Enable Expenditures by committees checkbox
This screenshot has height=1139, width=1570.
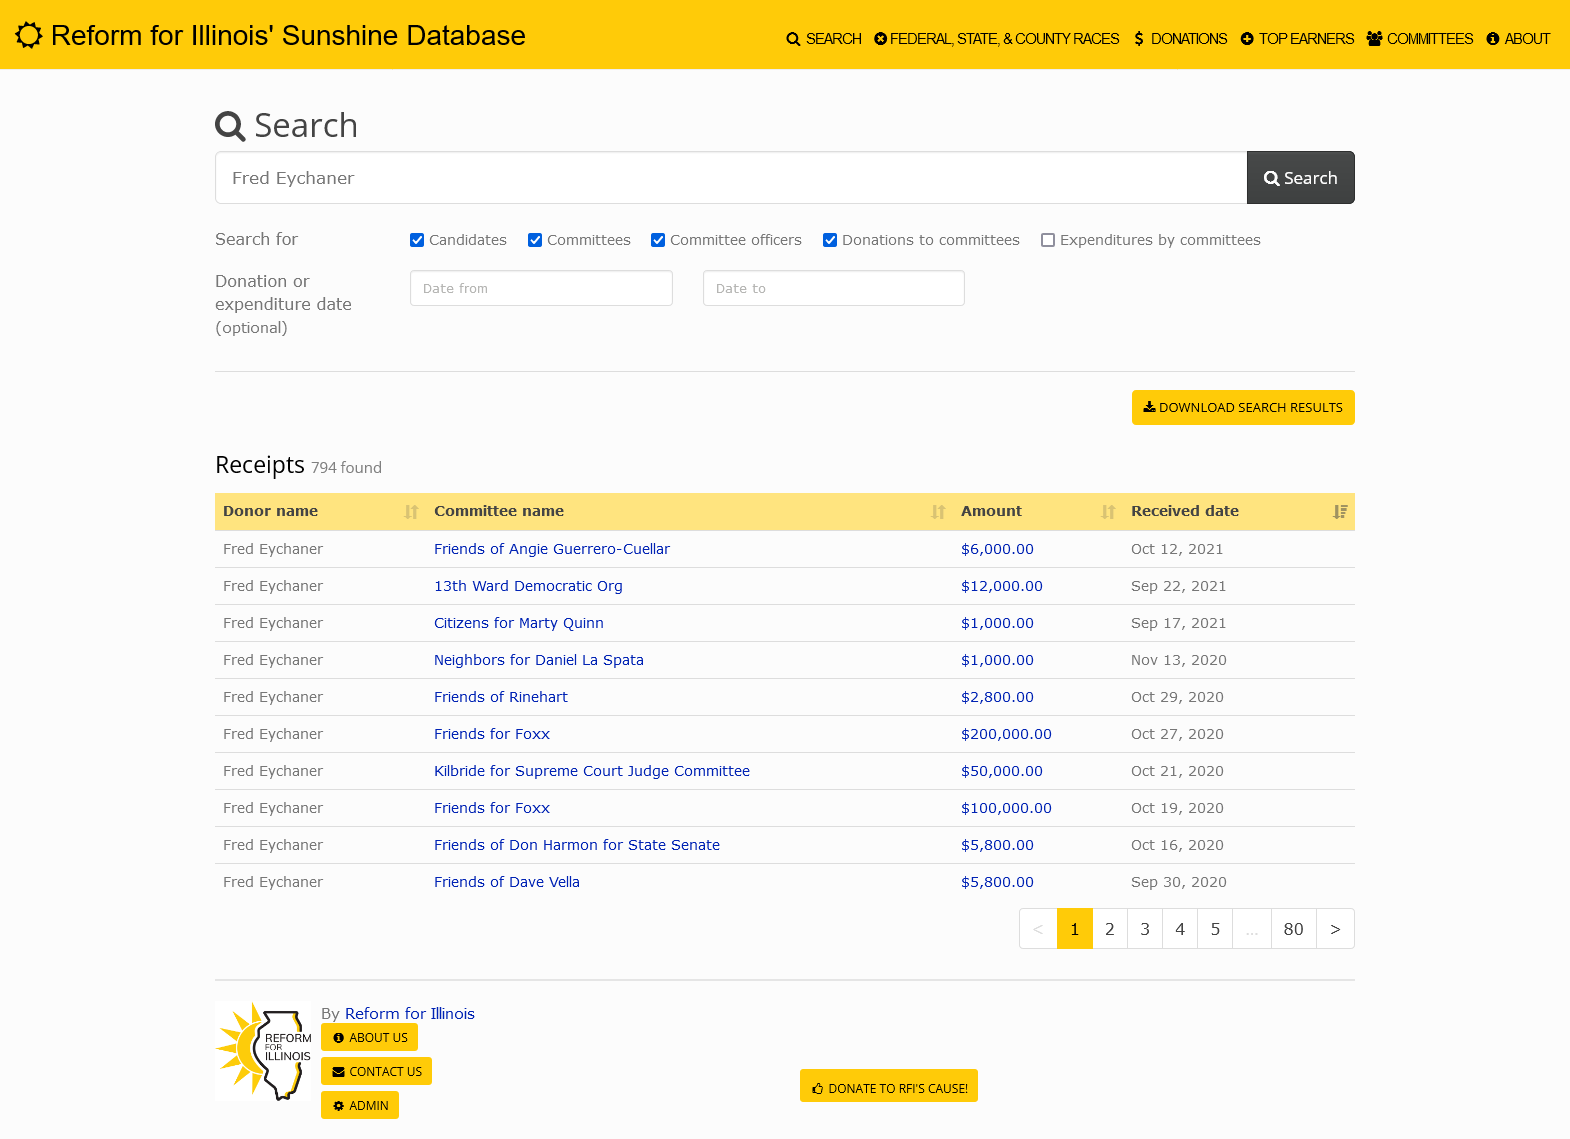click(1048, 240)
